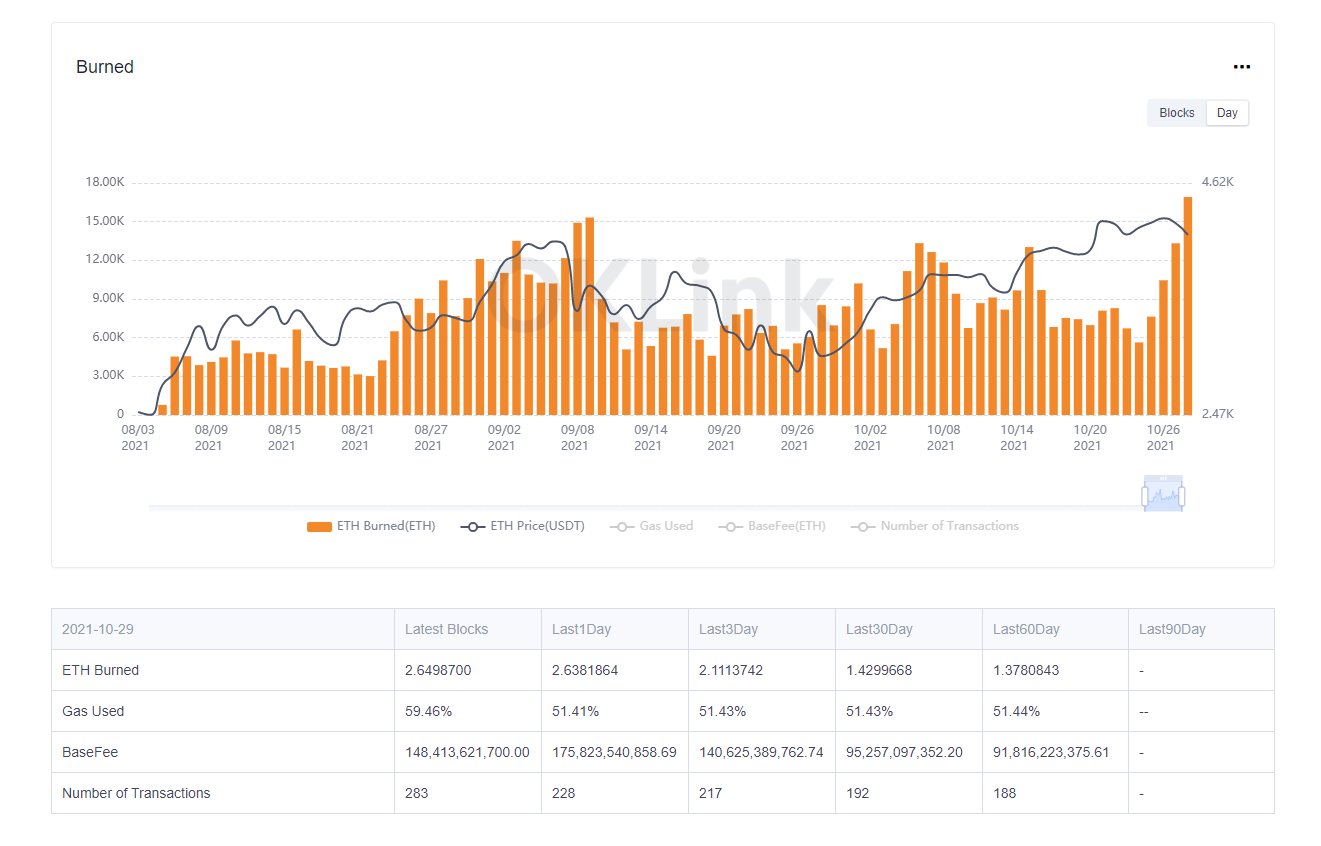1321x846 pixels.
Task: Click transactions count 192
Action: click(x=857, y=793)
